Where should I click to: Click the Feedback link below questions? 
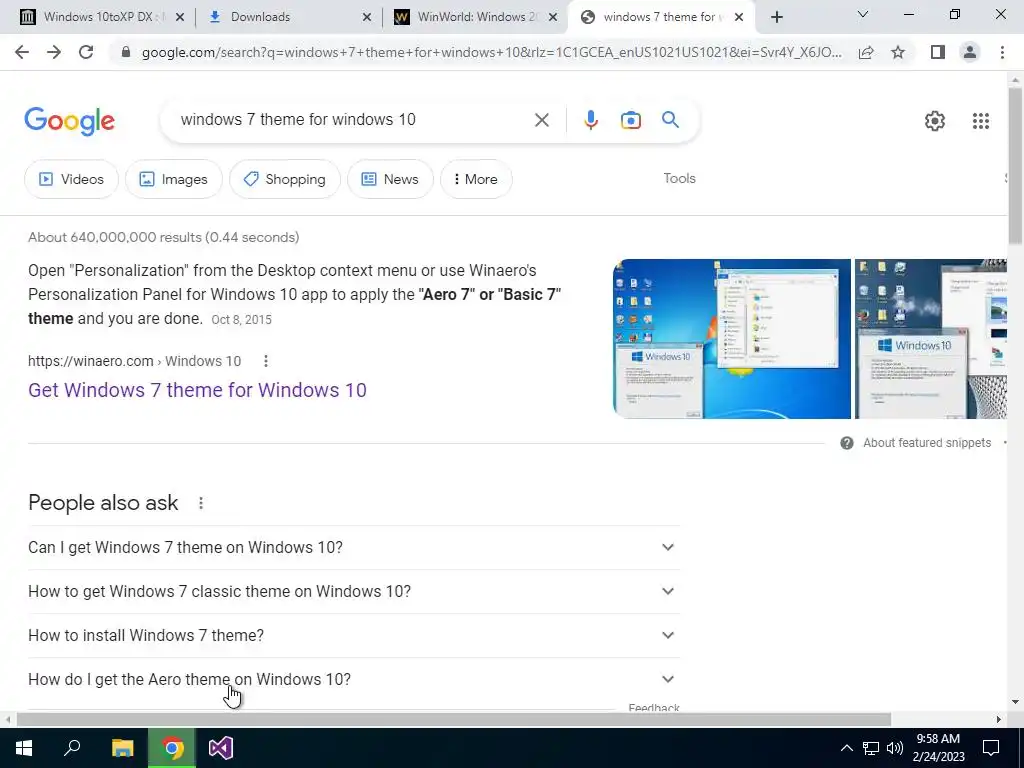pos(654,707)
